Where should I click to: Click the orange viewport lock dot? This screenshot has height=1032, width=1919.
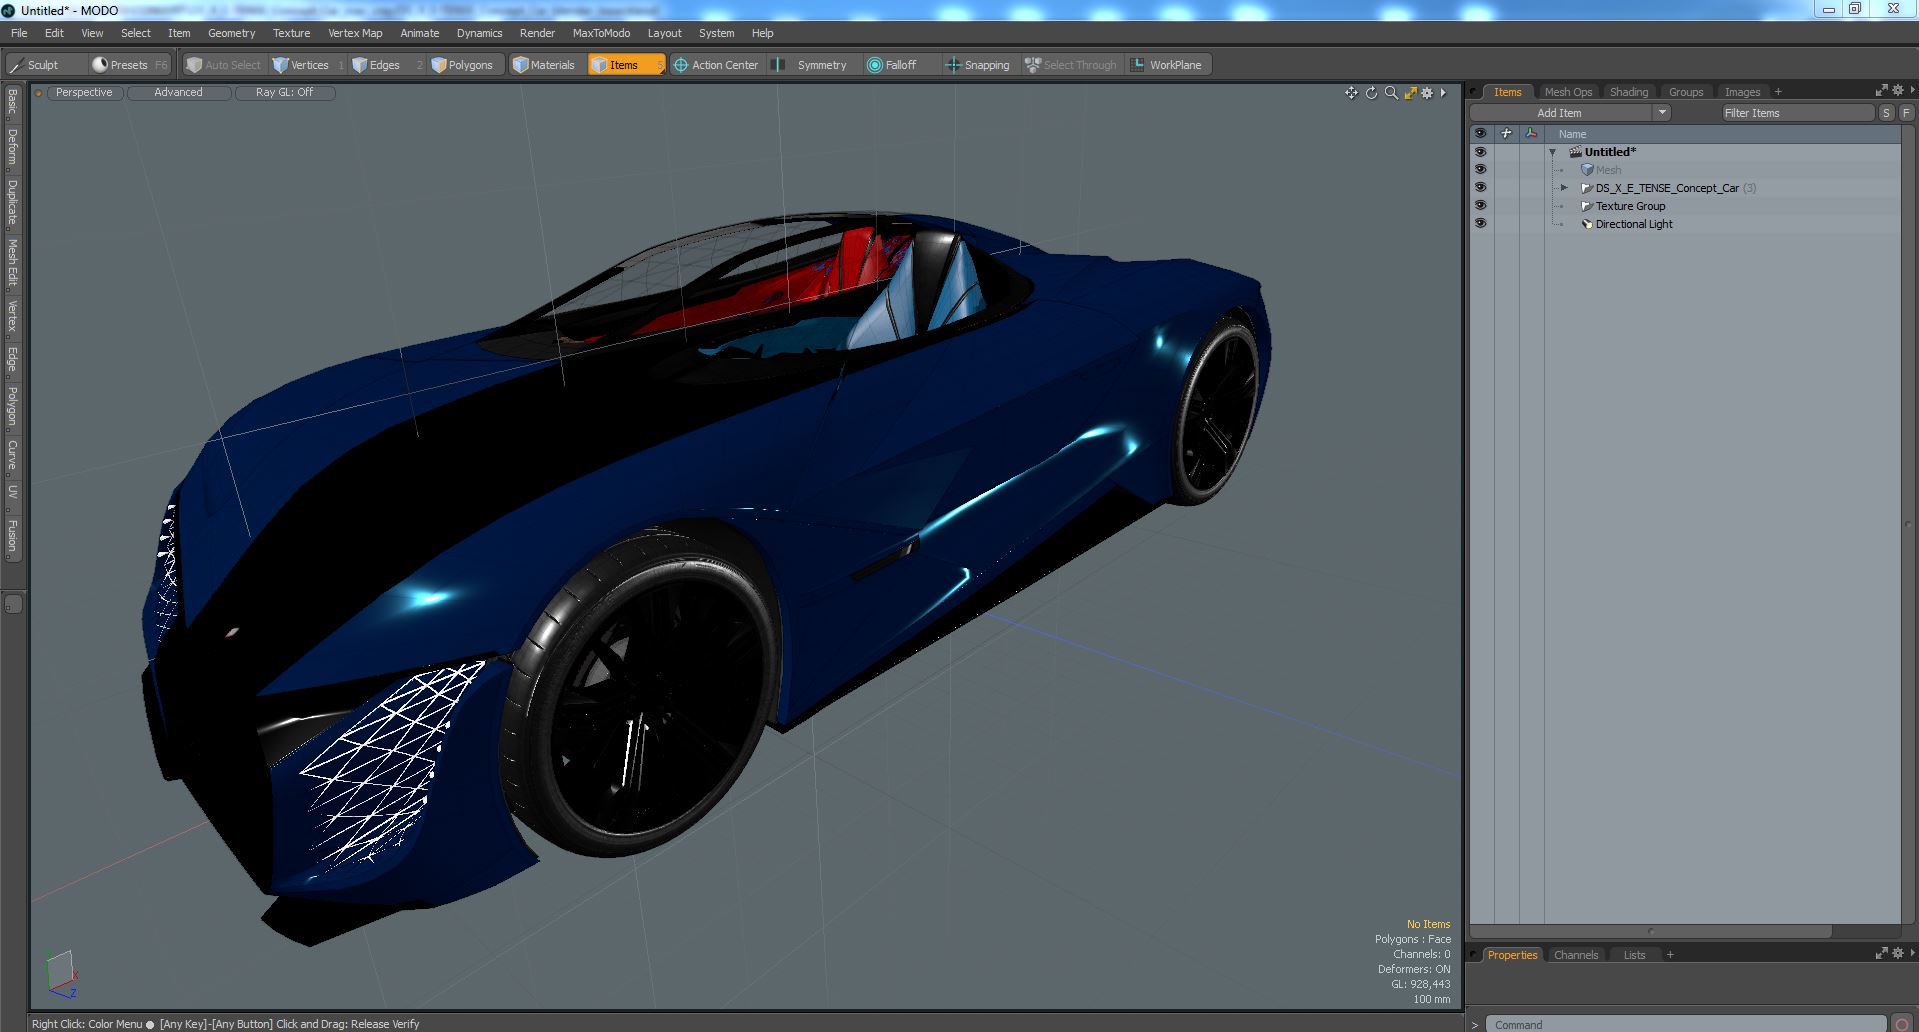38,93
